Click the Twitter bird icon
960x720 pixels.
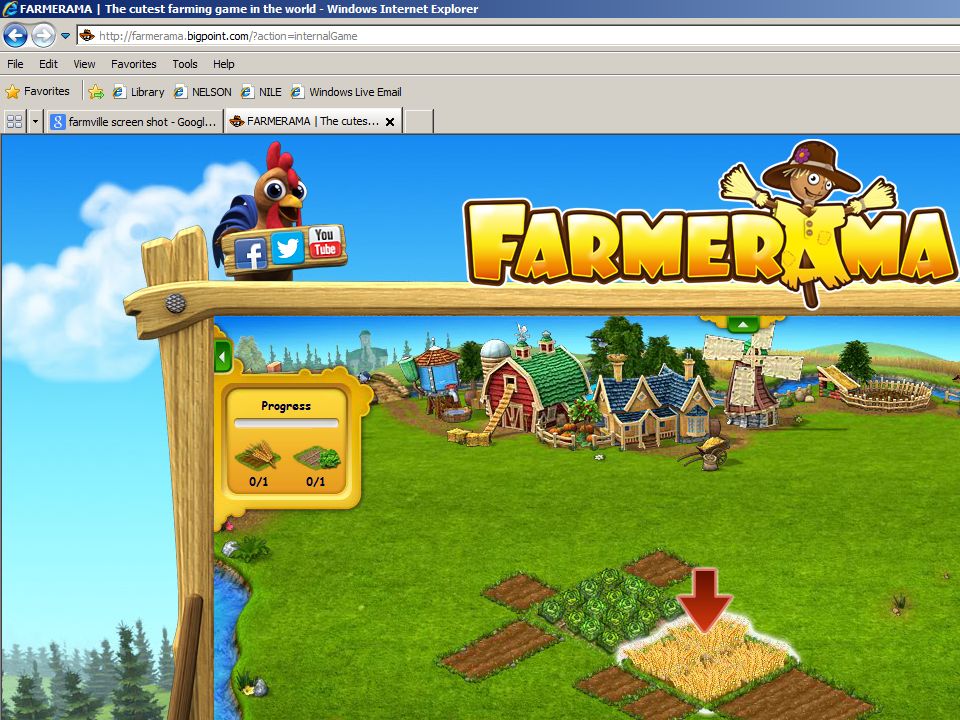[x=287, y=247]
